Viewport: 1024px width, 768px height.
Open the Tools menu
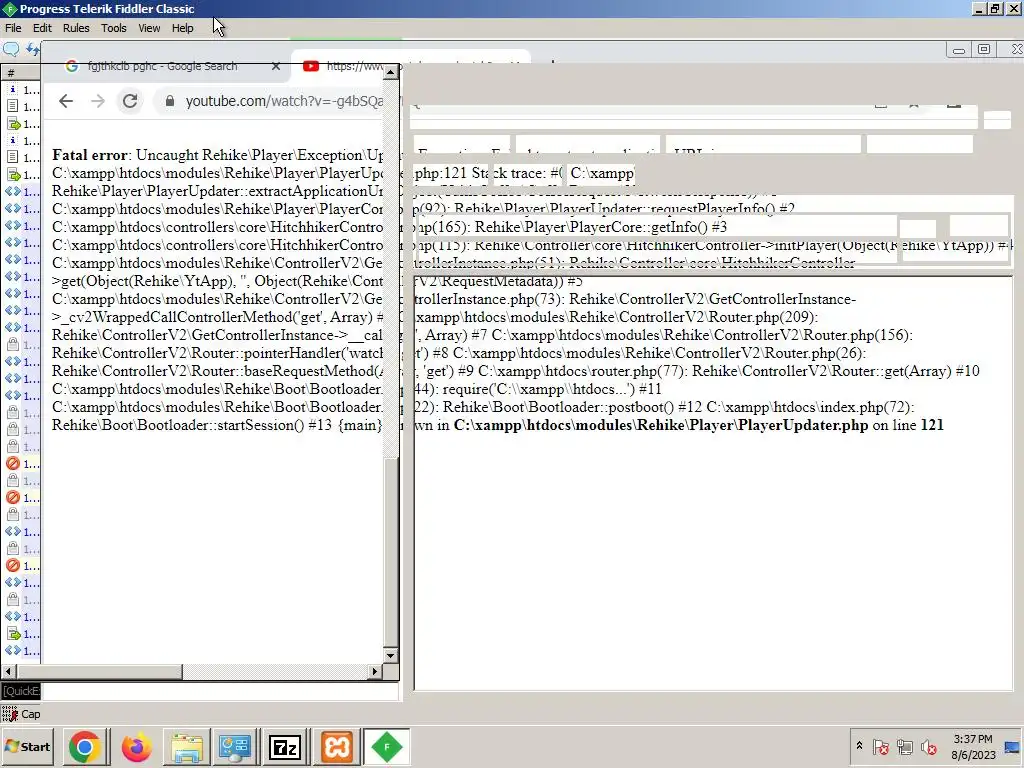click(114, 28)
